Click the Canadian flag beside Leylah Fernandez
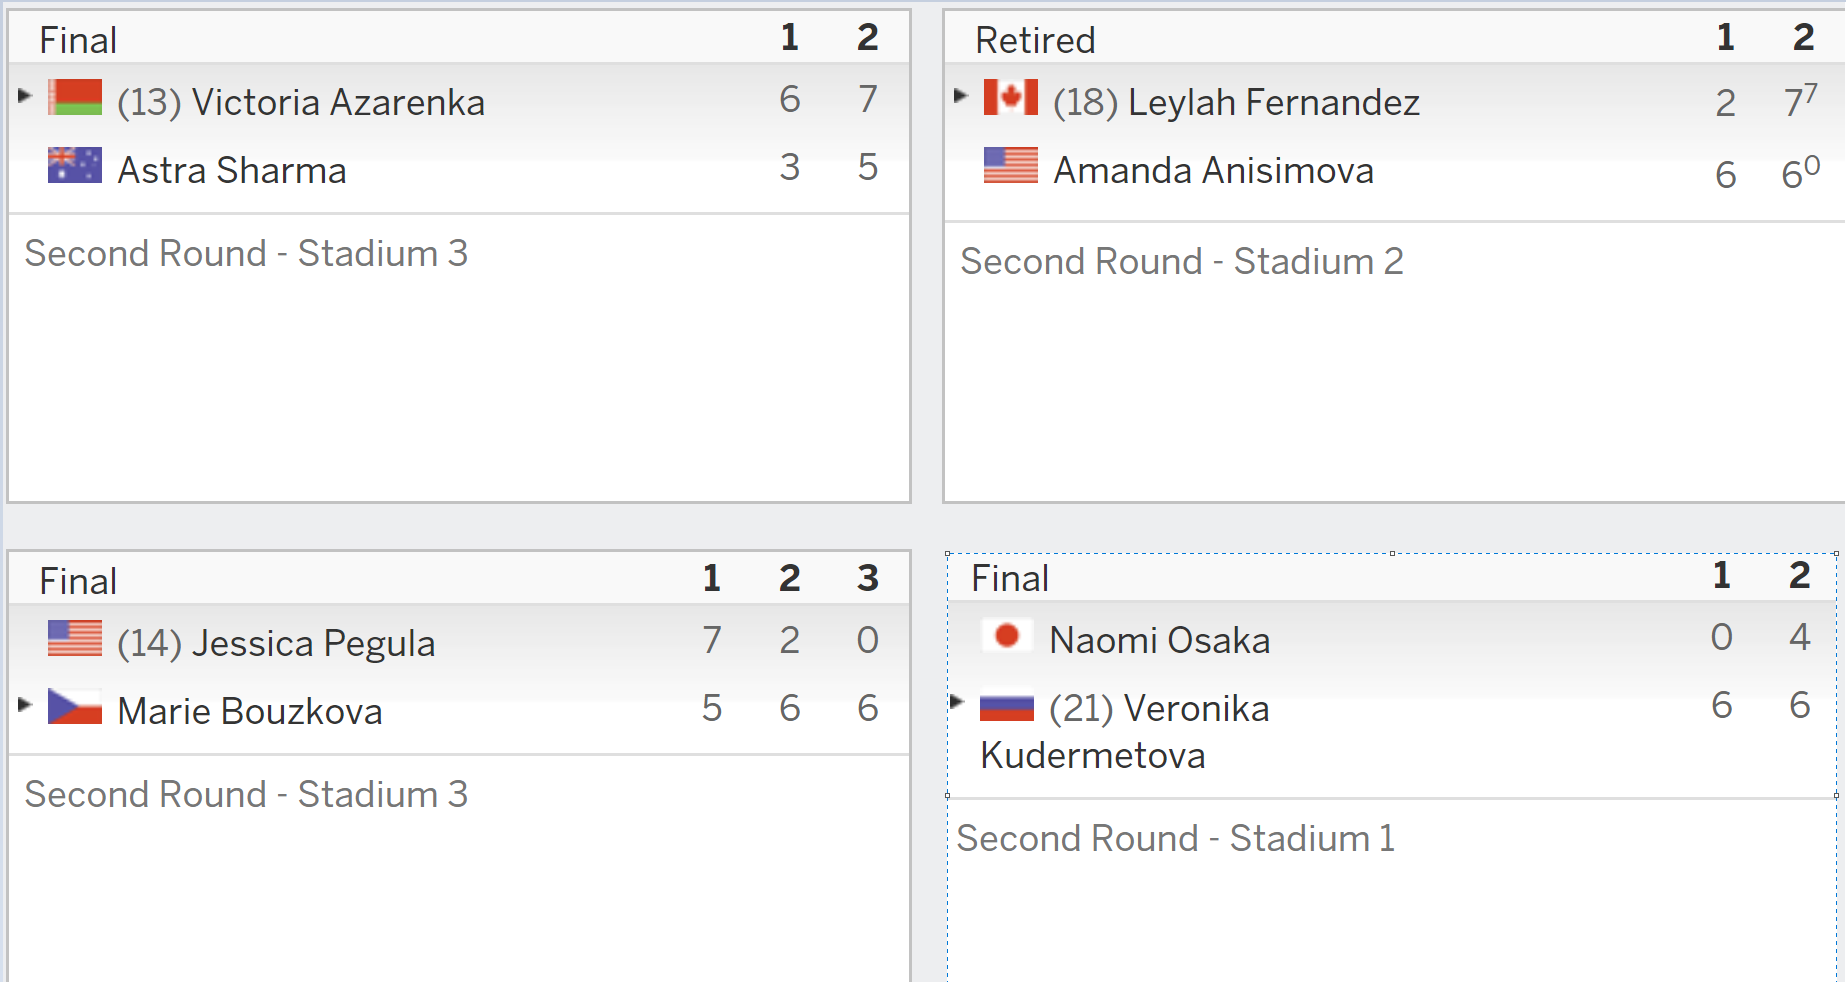Screen dimensions: 1846x982 (x=1011, y=98)
